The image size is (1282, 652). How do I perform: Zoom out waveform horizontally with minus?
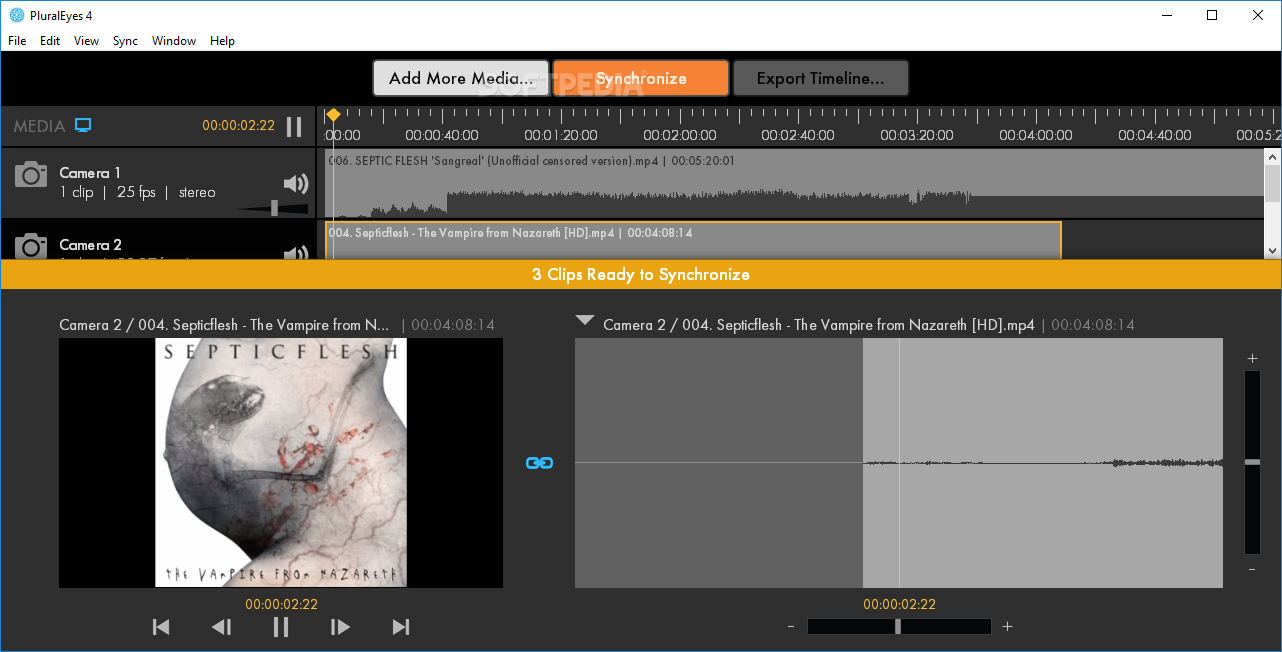tap(791, 627)
